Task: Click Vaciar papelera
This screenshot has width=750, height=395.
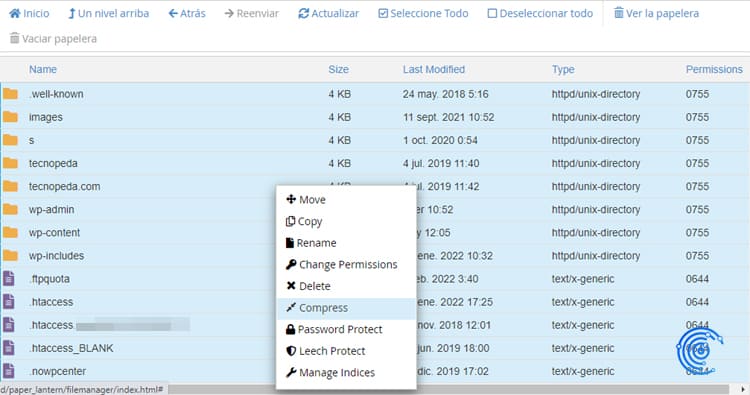Action: (53, 38)
